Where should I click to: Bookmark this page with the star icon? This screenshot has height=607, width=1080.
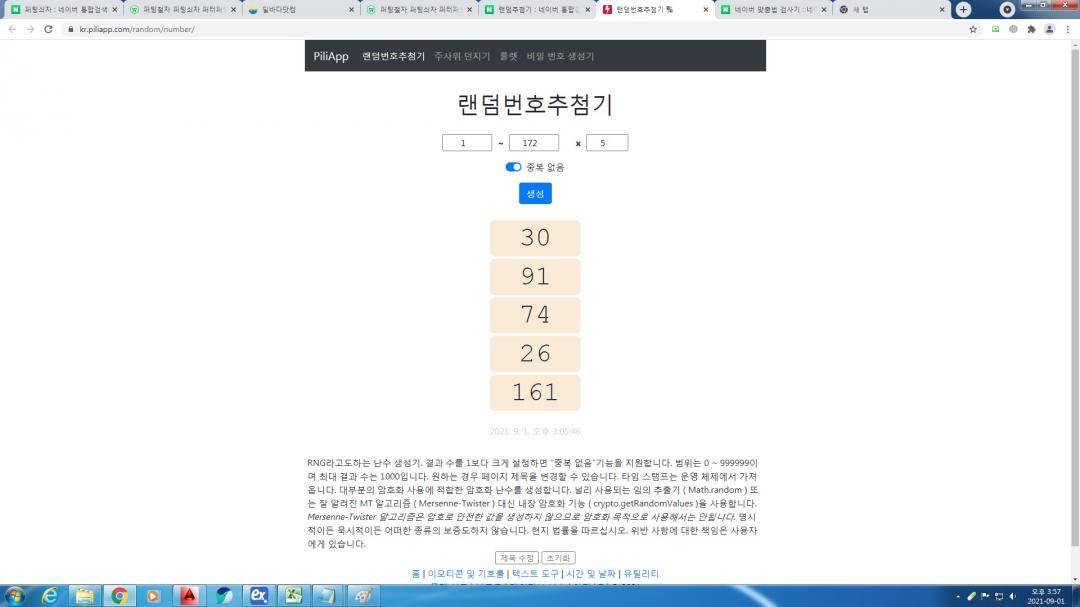pyautogui.click(x=973, y=29)
